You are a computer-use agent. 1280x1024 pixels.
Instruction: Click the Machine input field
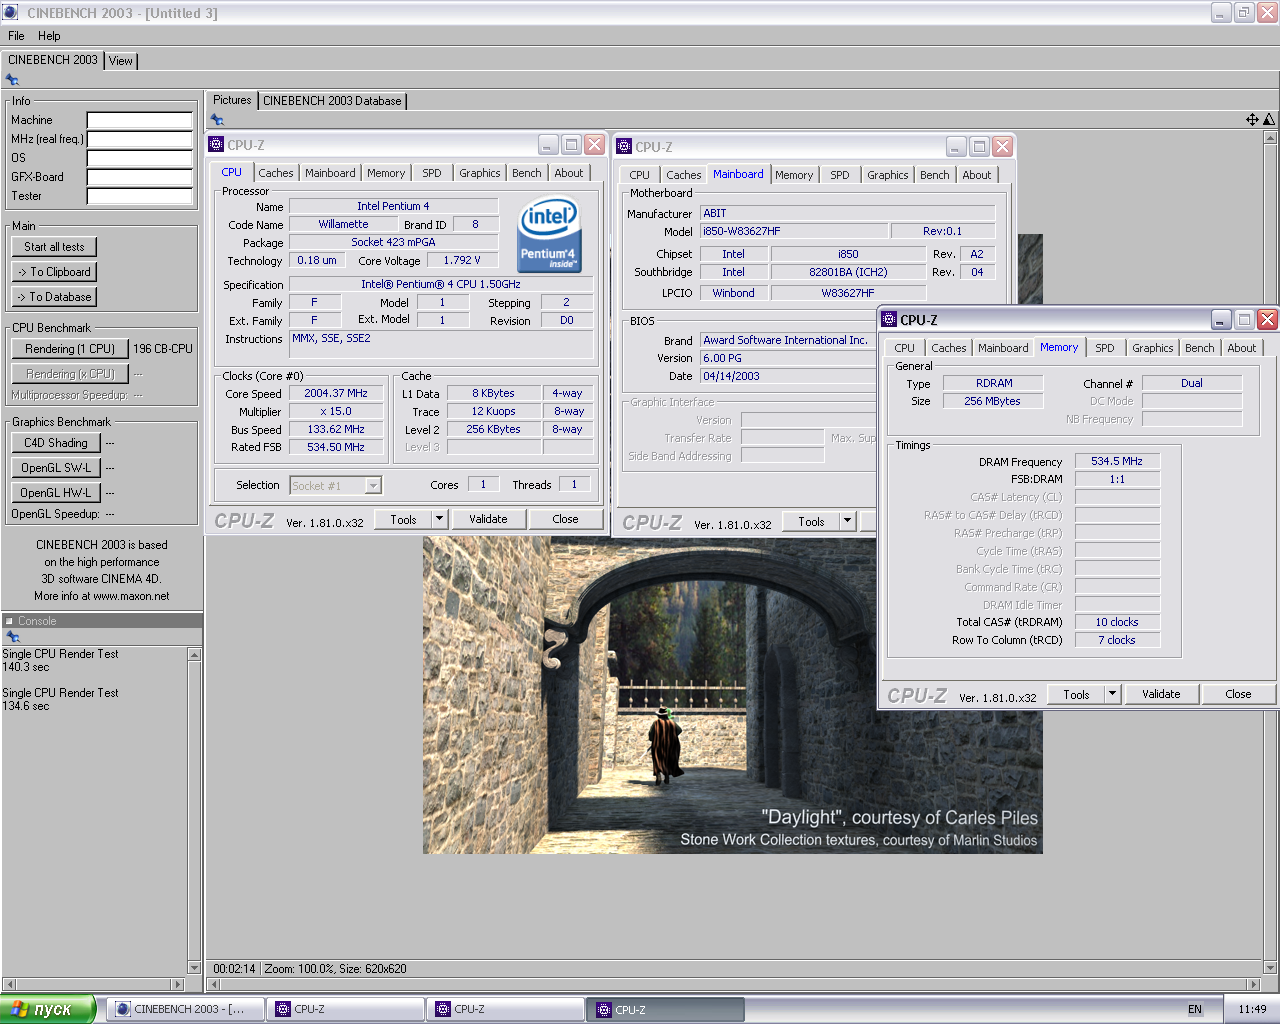pyautogui.click(x=140, y=120)
